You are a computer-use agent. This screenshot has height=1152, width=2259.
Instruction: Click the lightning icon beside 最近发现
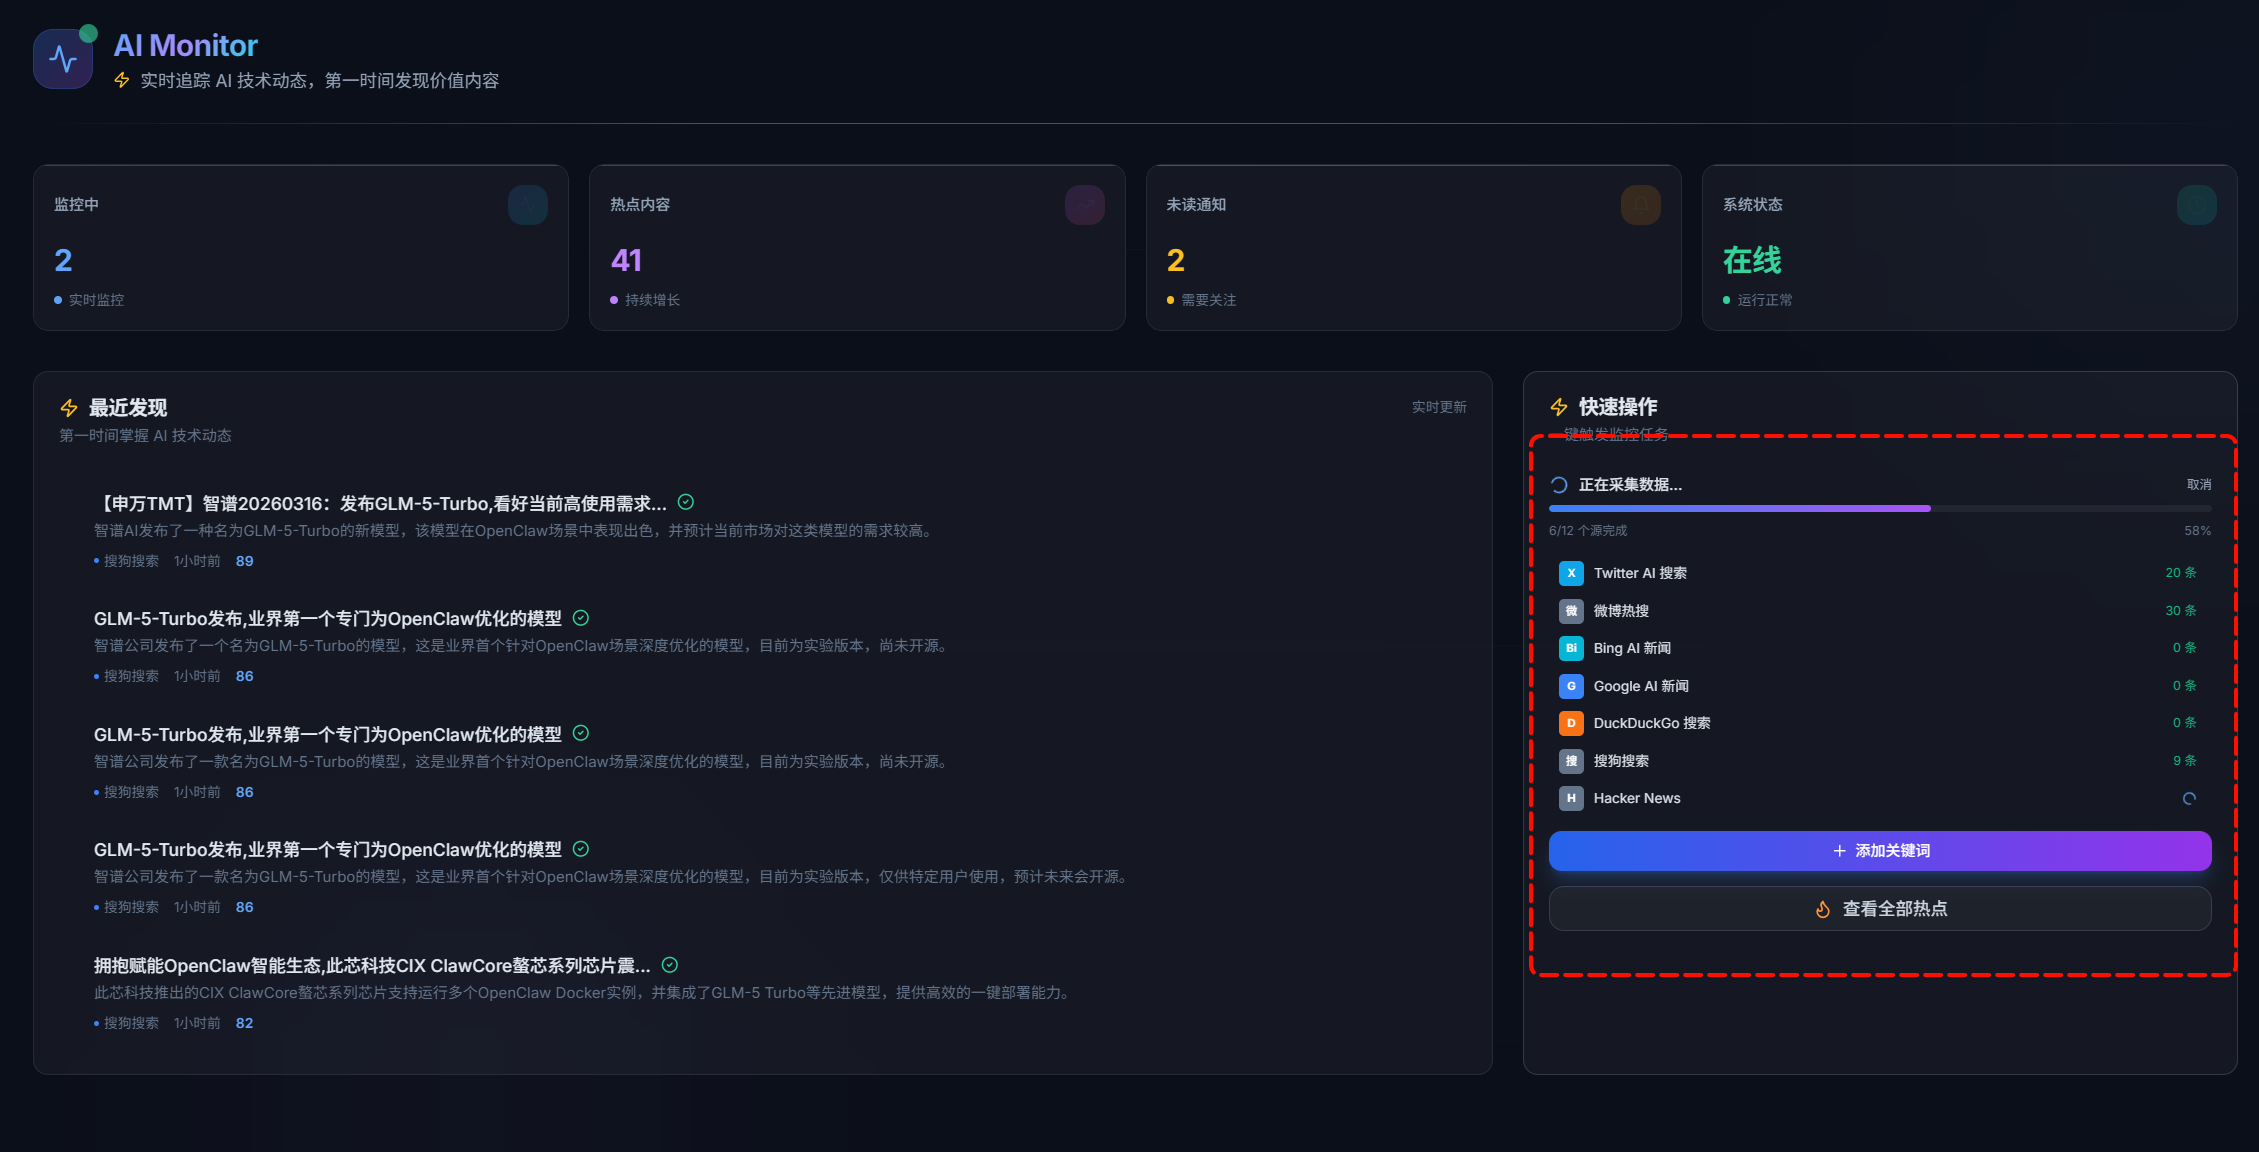(69, 408)
